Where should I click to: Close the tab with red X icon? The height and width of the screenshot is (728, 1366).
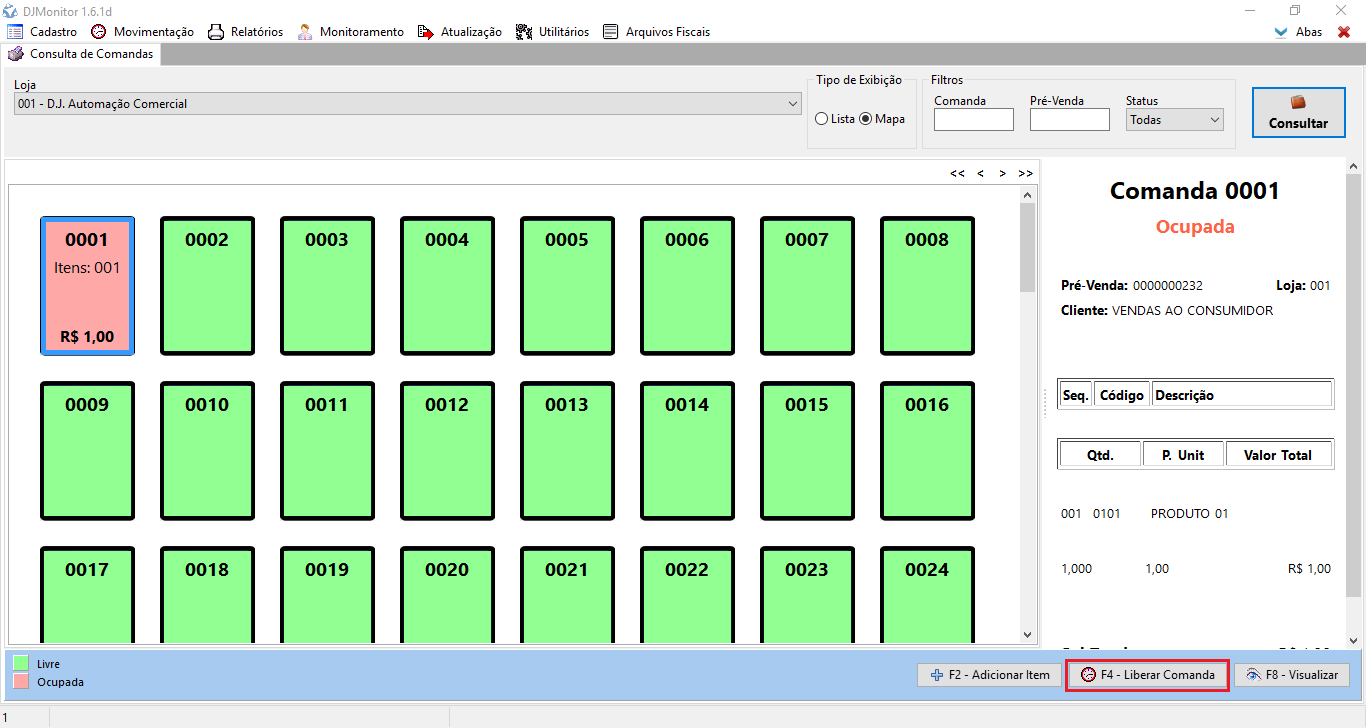click(x=1344, y=32)
